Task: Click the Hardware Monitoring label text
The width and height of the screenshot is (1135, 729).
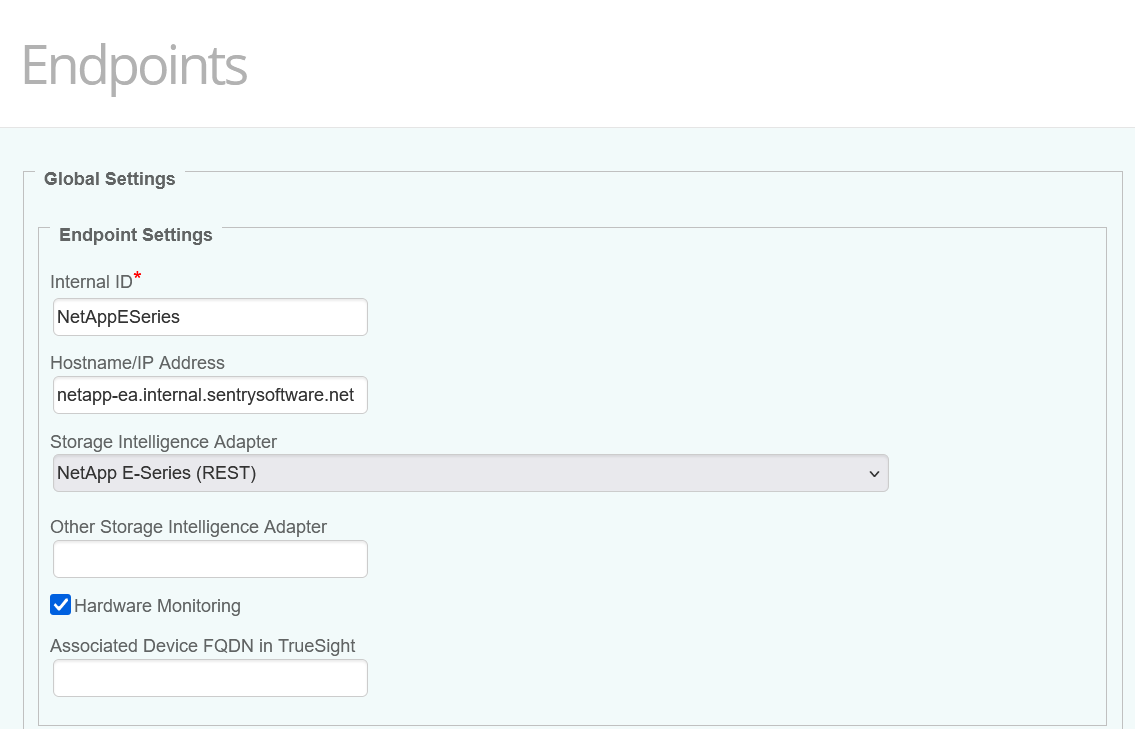Action: click(157, 605)
